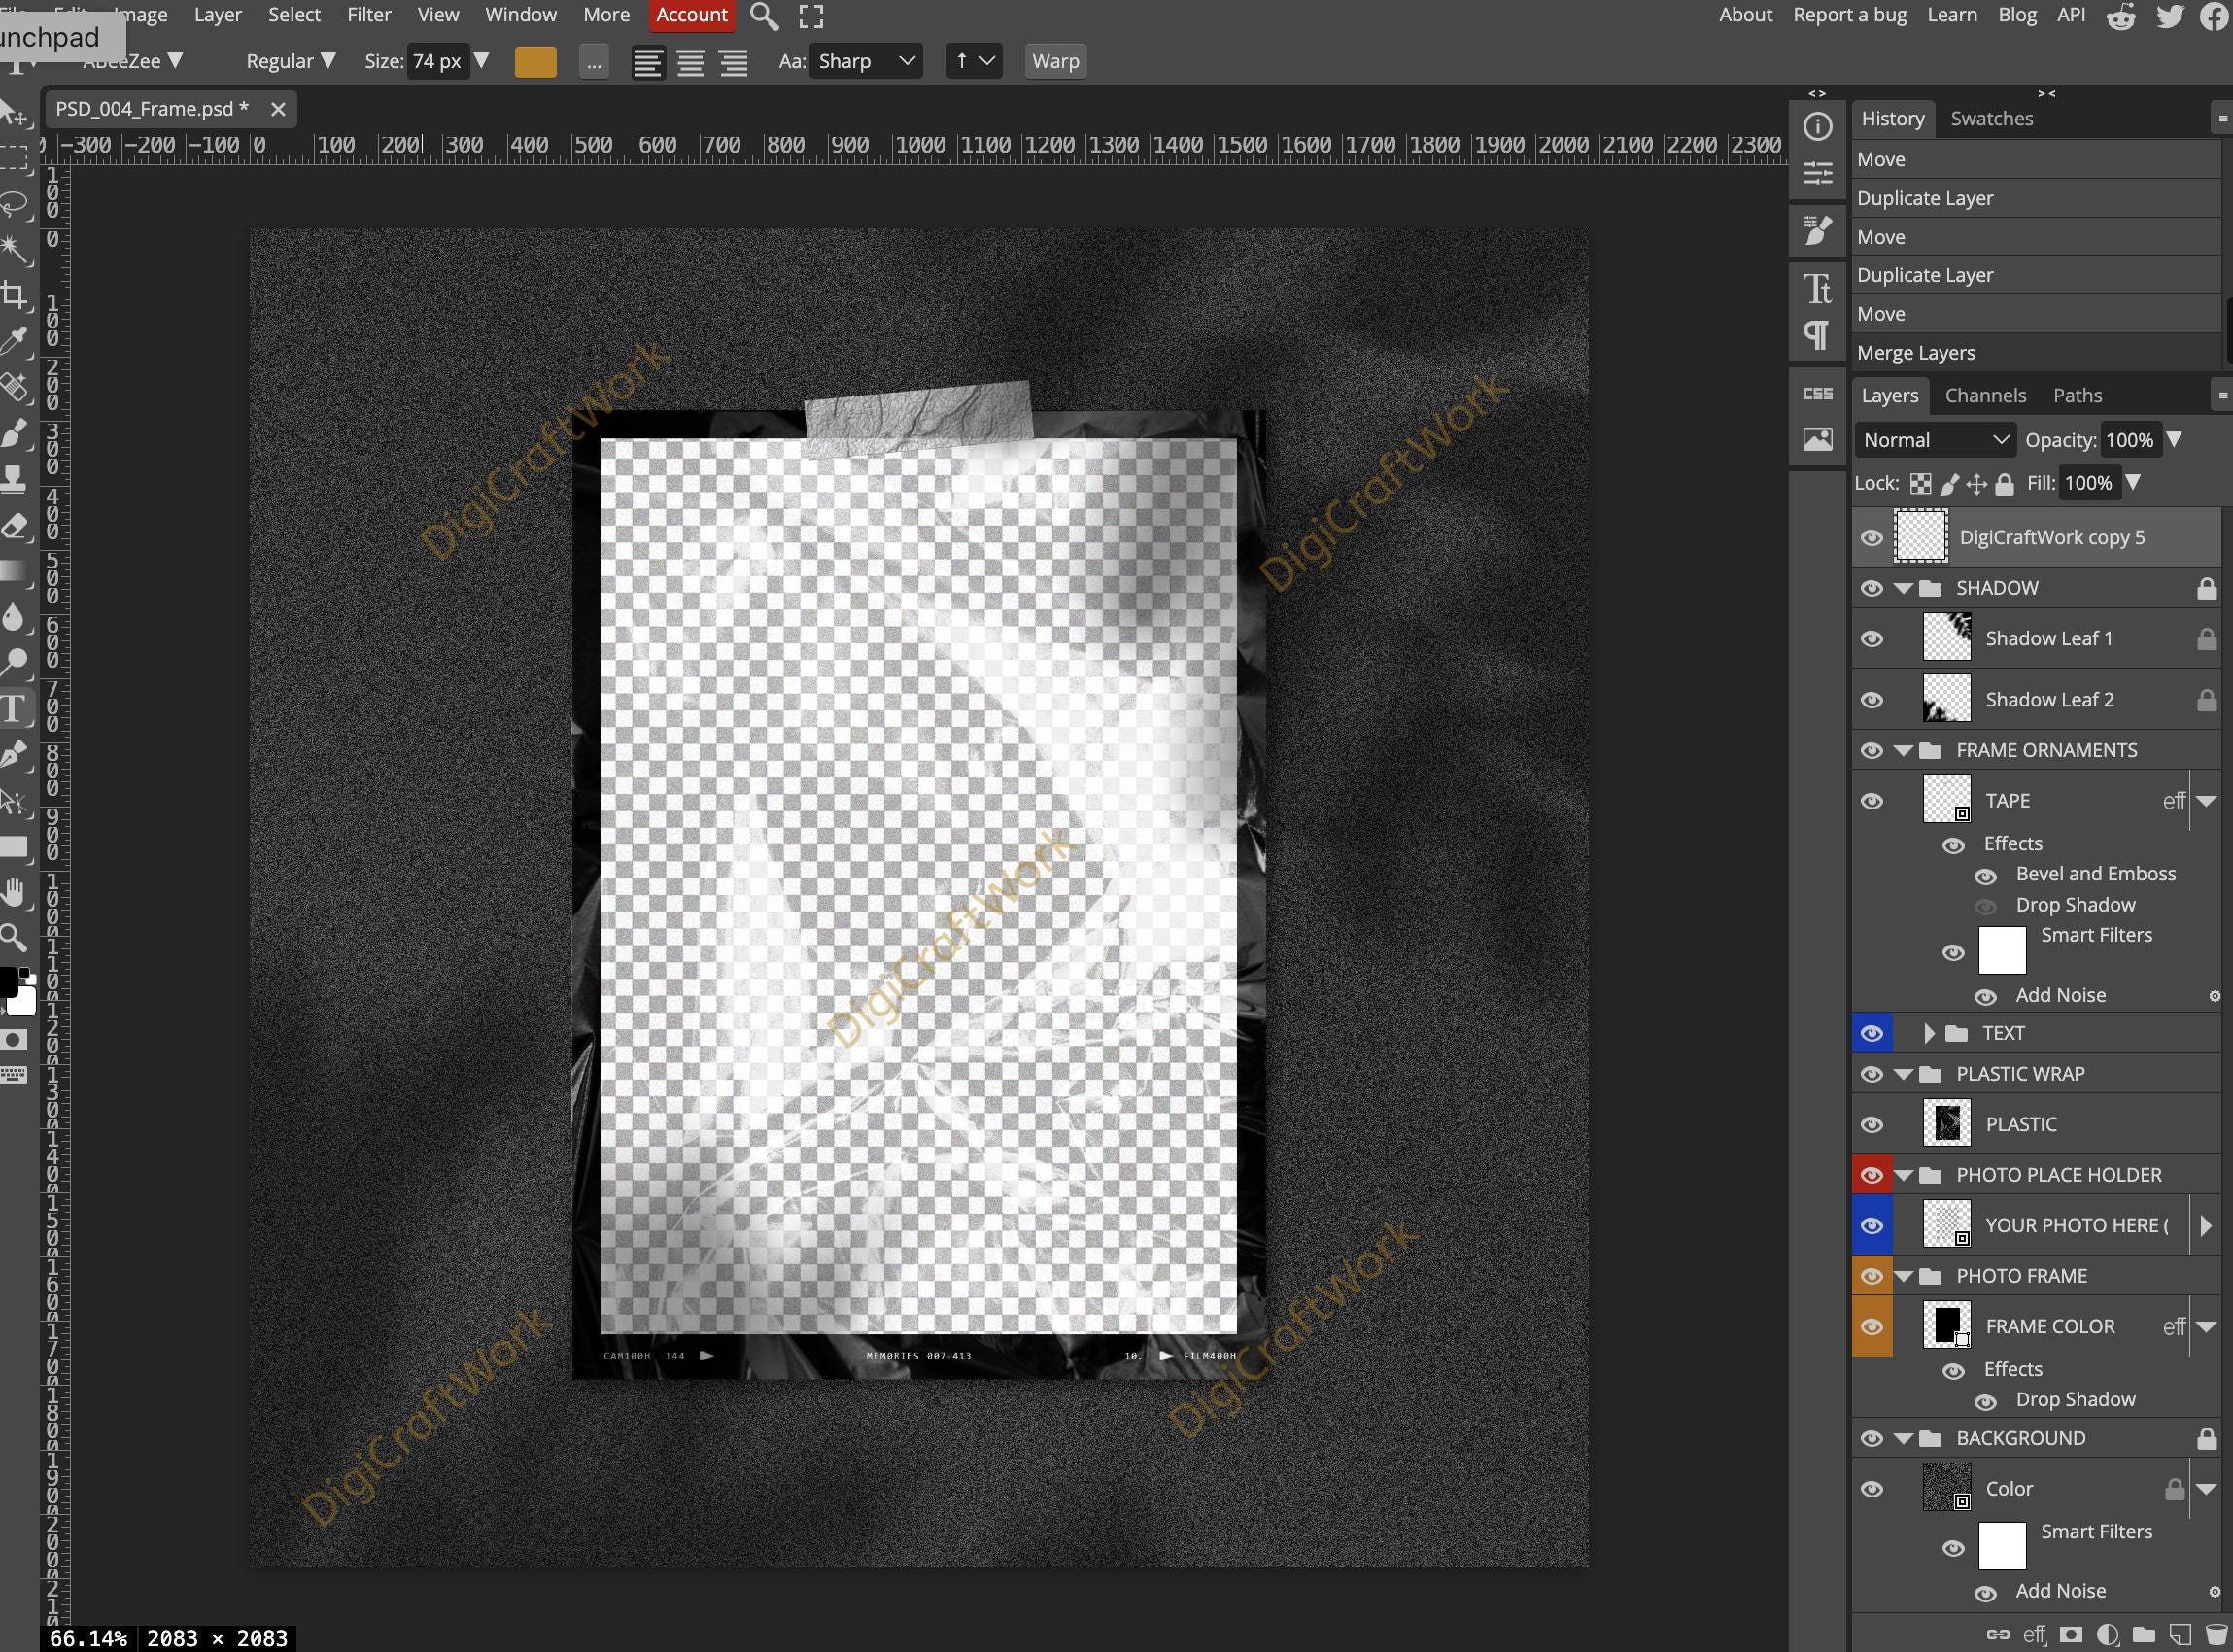The height and width of the screenshot is (1652, 2233).
Task: Select the Magic Wand tool
Action: [14, 249]
